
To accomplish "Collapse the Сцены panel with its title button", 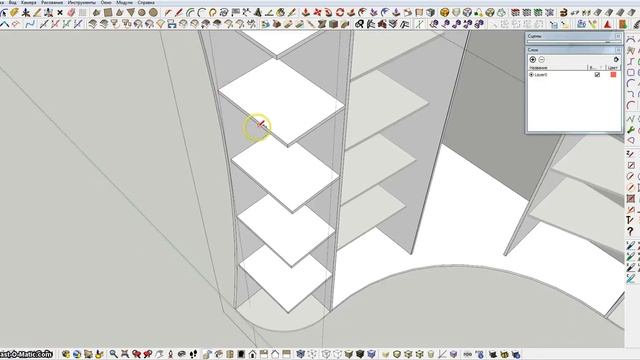I will coord(618,36).
